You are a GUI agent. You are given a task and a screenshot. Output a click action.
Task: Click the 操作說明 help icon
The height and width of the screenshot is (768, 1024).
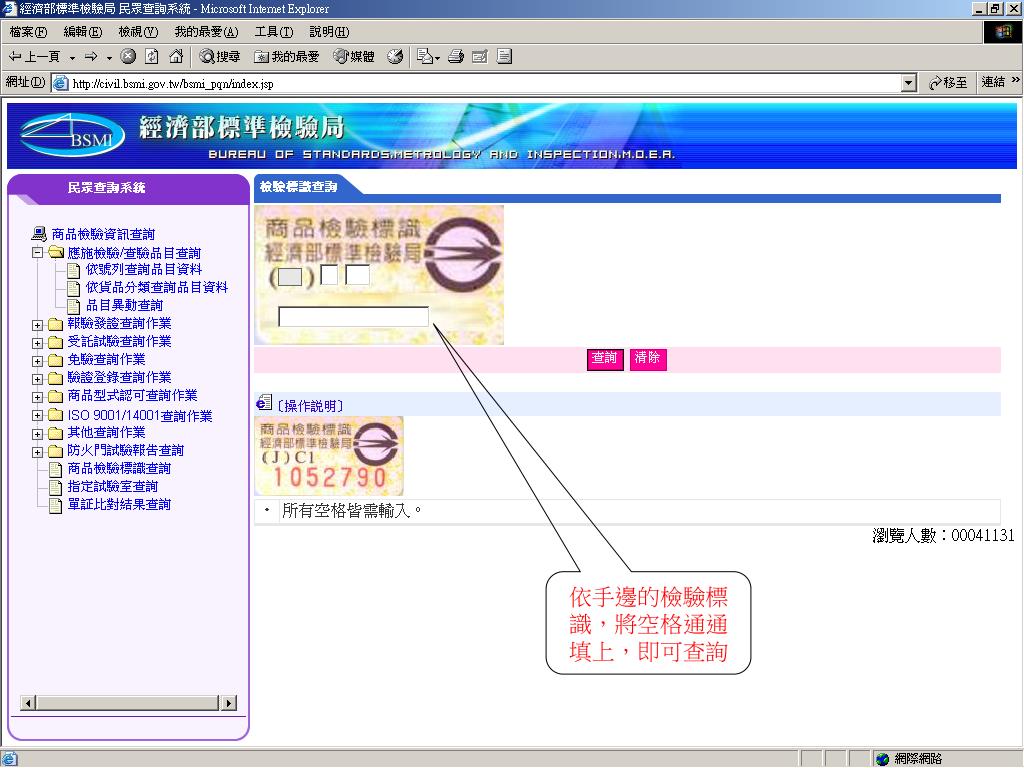point(264,403)
